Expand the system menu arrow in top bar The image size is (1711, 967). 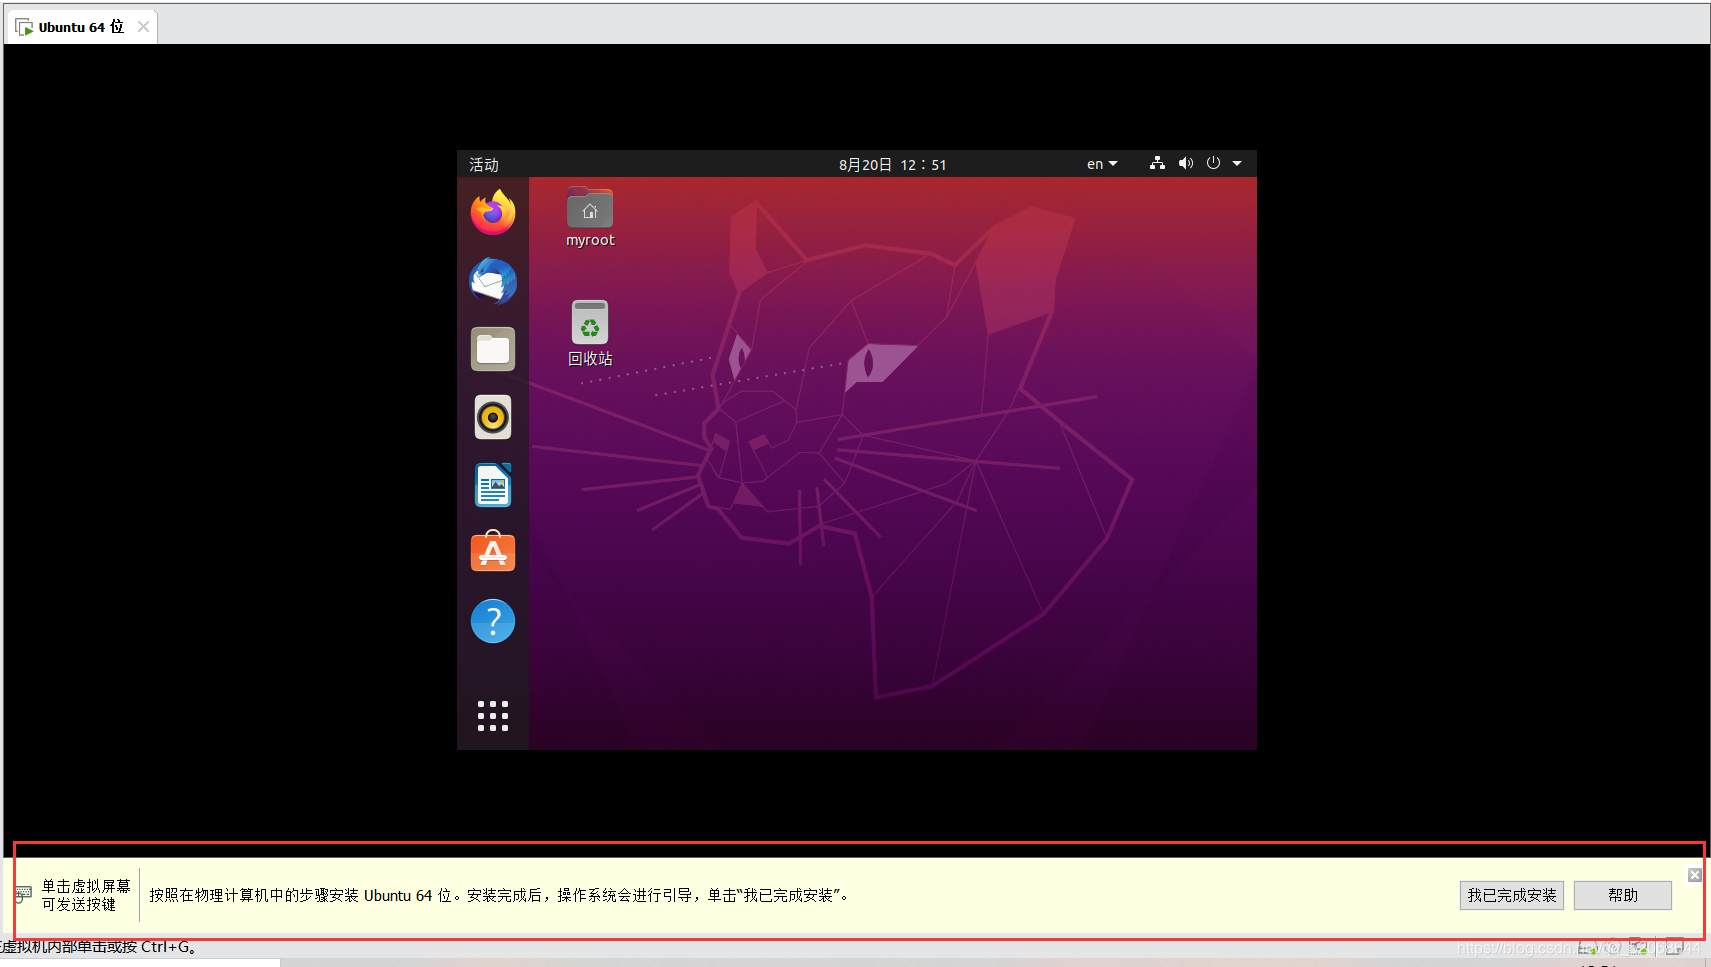tap(1237, 163)
